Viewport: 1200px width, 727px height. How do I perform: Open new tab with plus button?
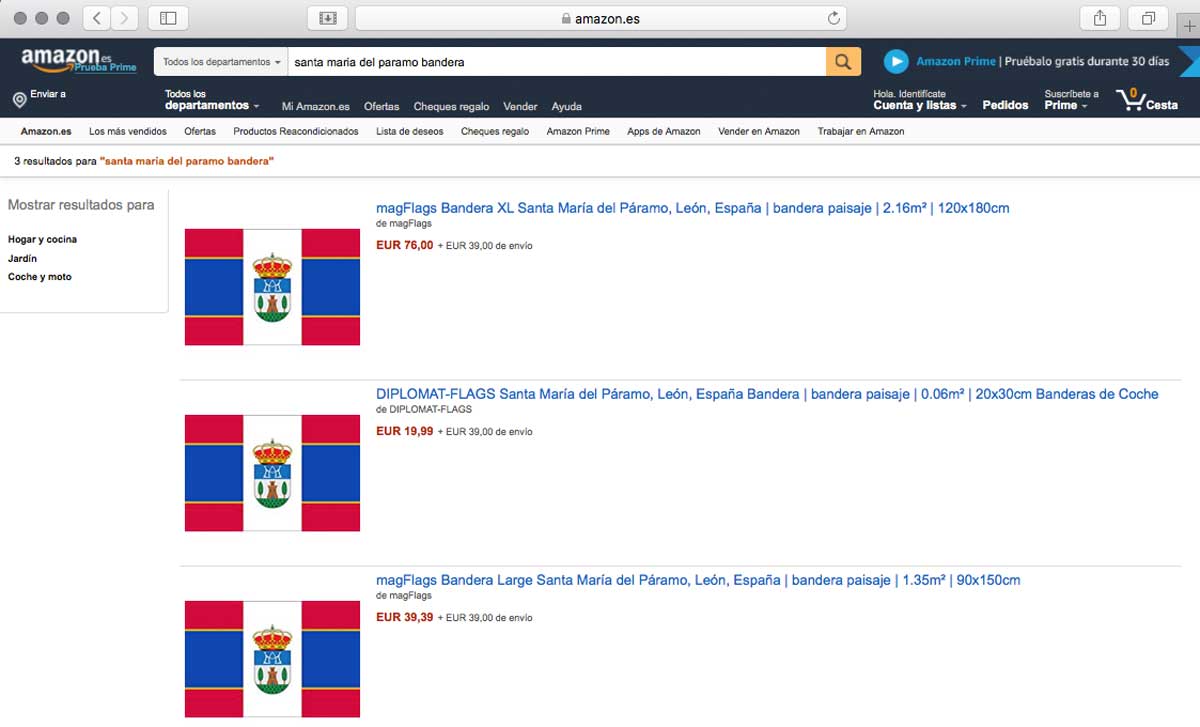click(1187, 25)
